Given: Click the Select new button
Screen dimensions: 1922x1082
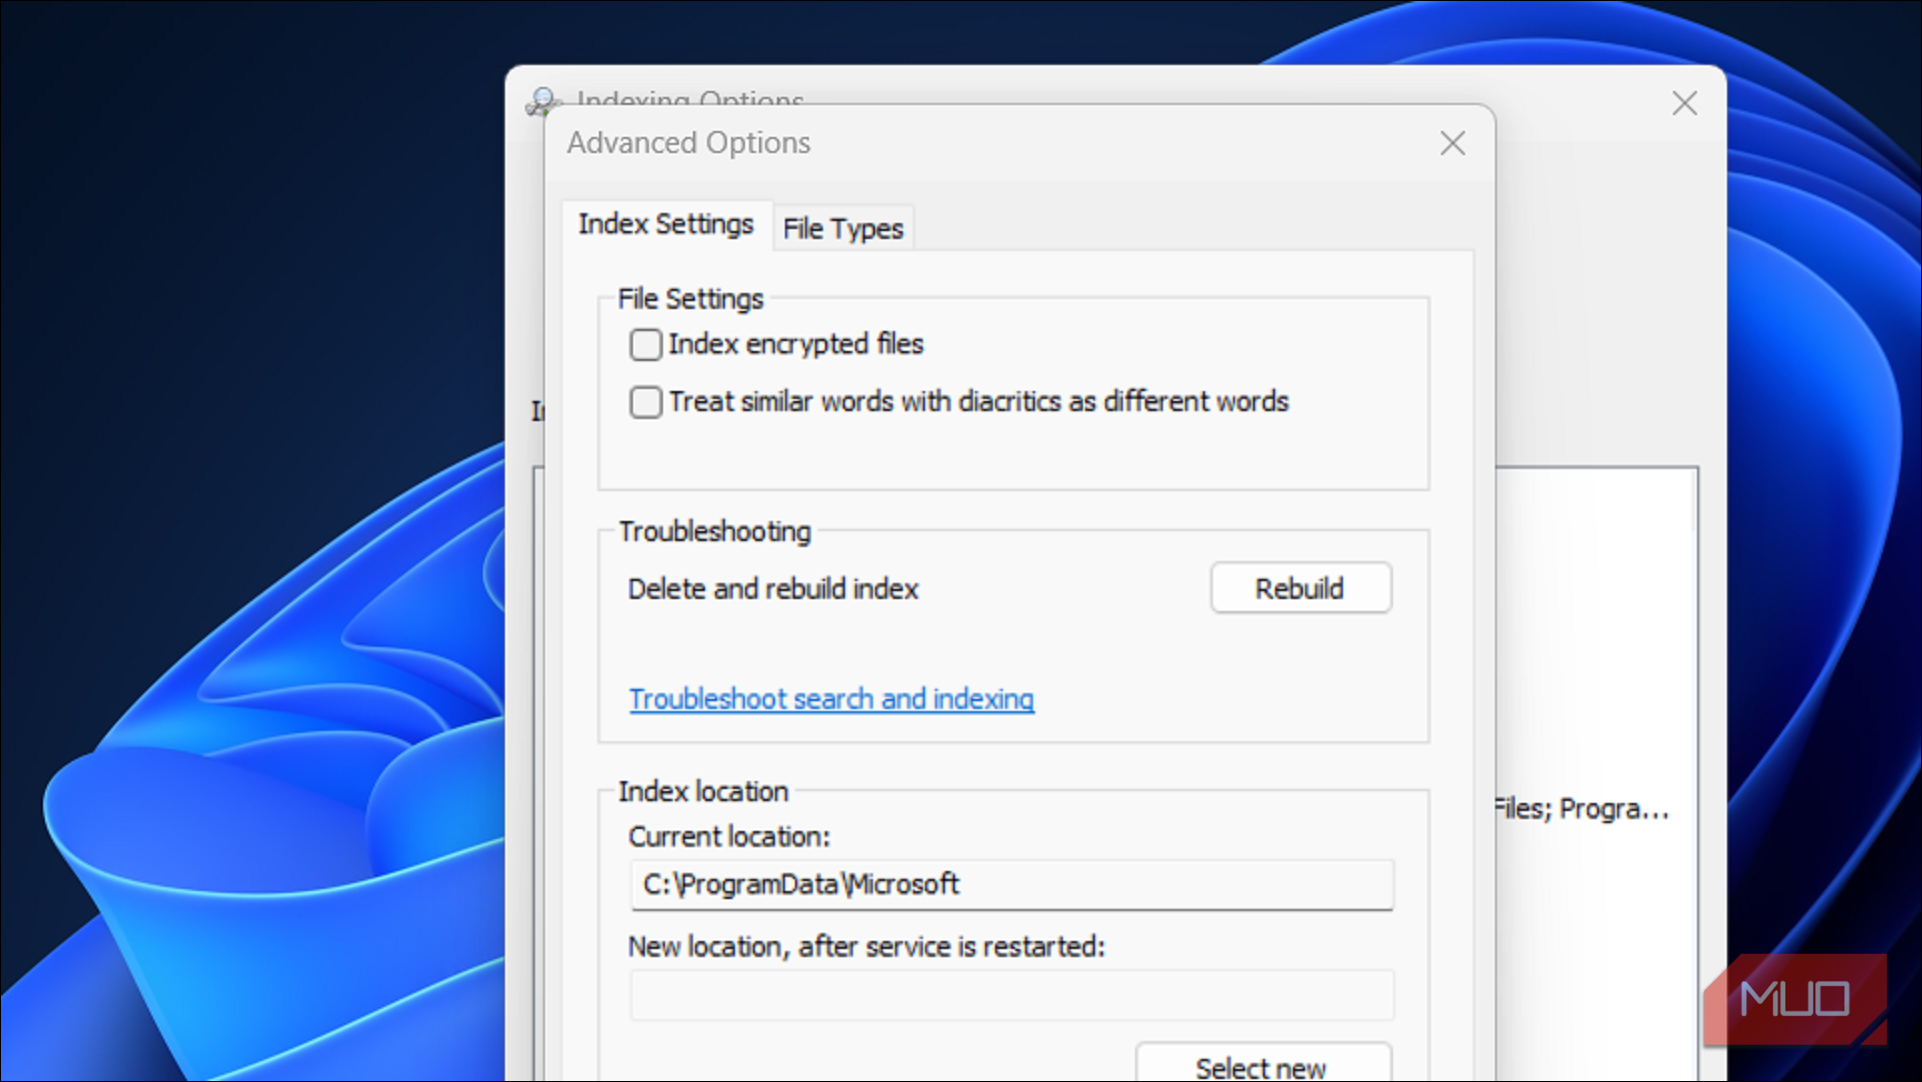Looking at the screenshot, I should point(1263,1063).
